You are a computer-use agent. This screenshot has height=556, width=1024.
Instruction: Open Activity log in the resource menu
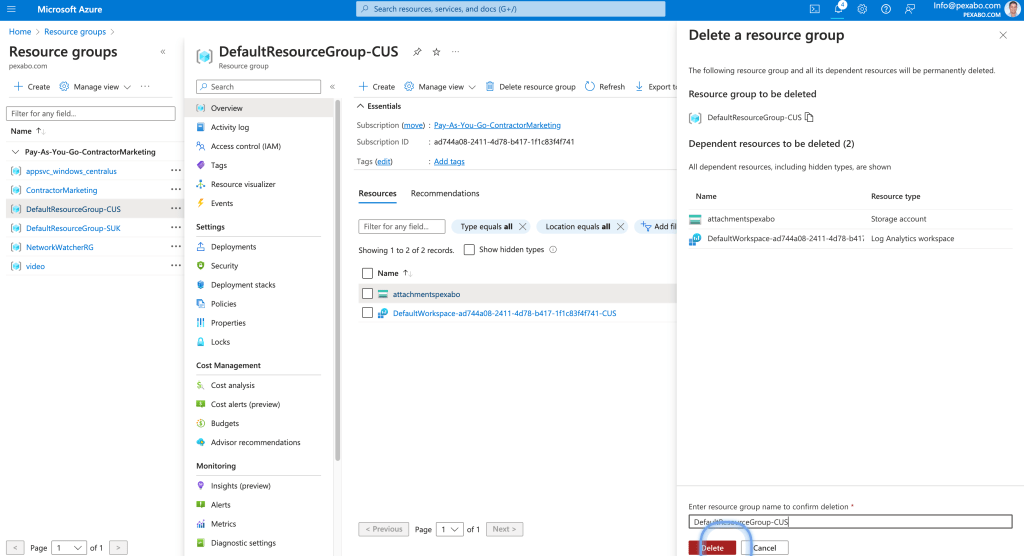(x=230, y=127)
